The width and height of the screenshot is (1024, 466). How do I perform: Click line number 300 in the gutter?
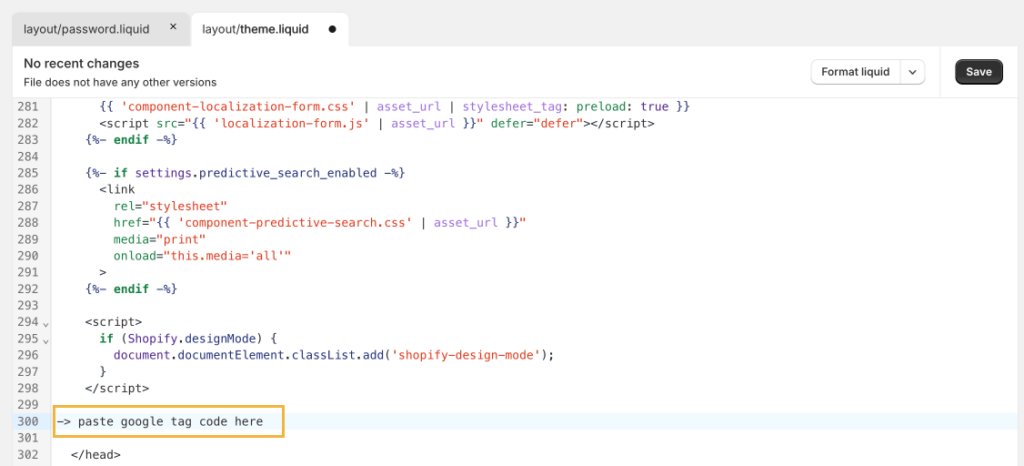(28, 422)
